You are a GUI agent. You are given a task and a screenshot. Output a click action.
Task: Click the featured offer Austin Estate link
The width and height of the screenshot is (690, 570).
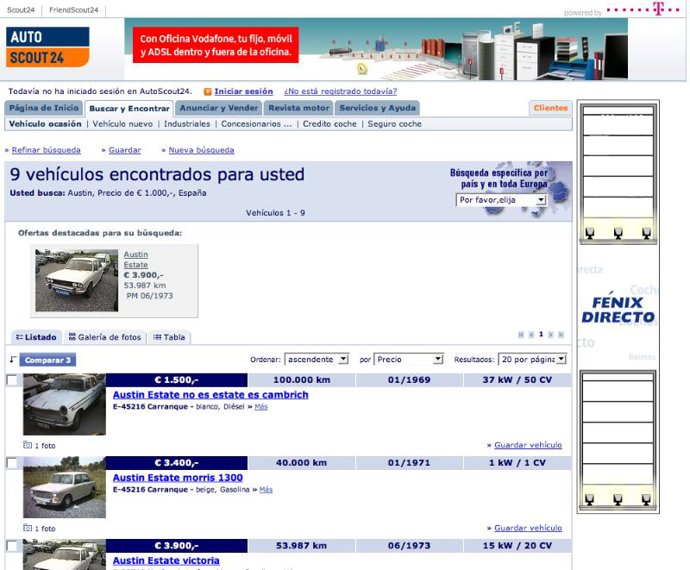[136, 260]
